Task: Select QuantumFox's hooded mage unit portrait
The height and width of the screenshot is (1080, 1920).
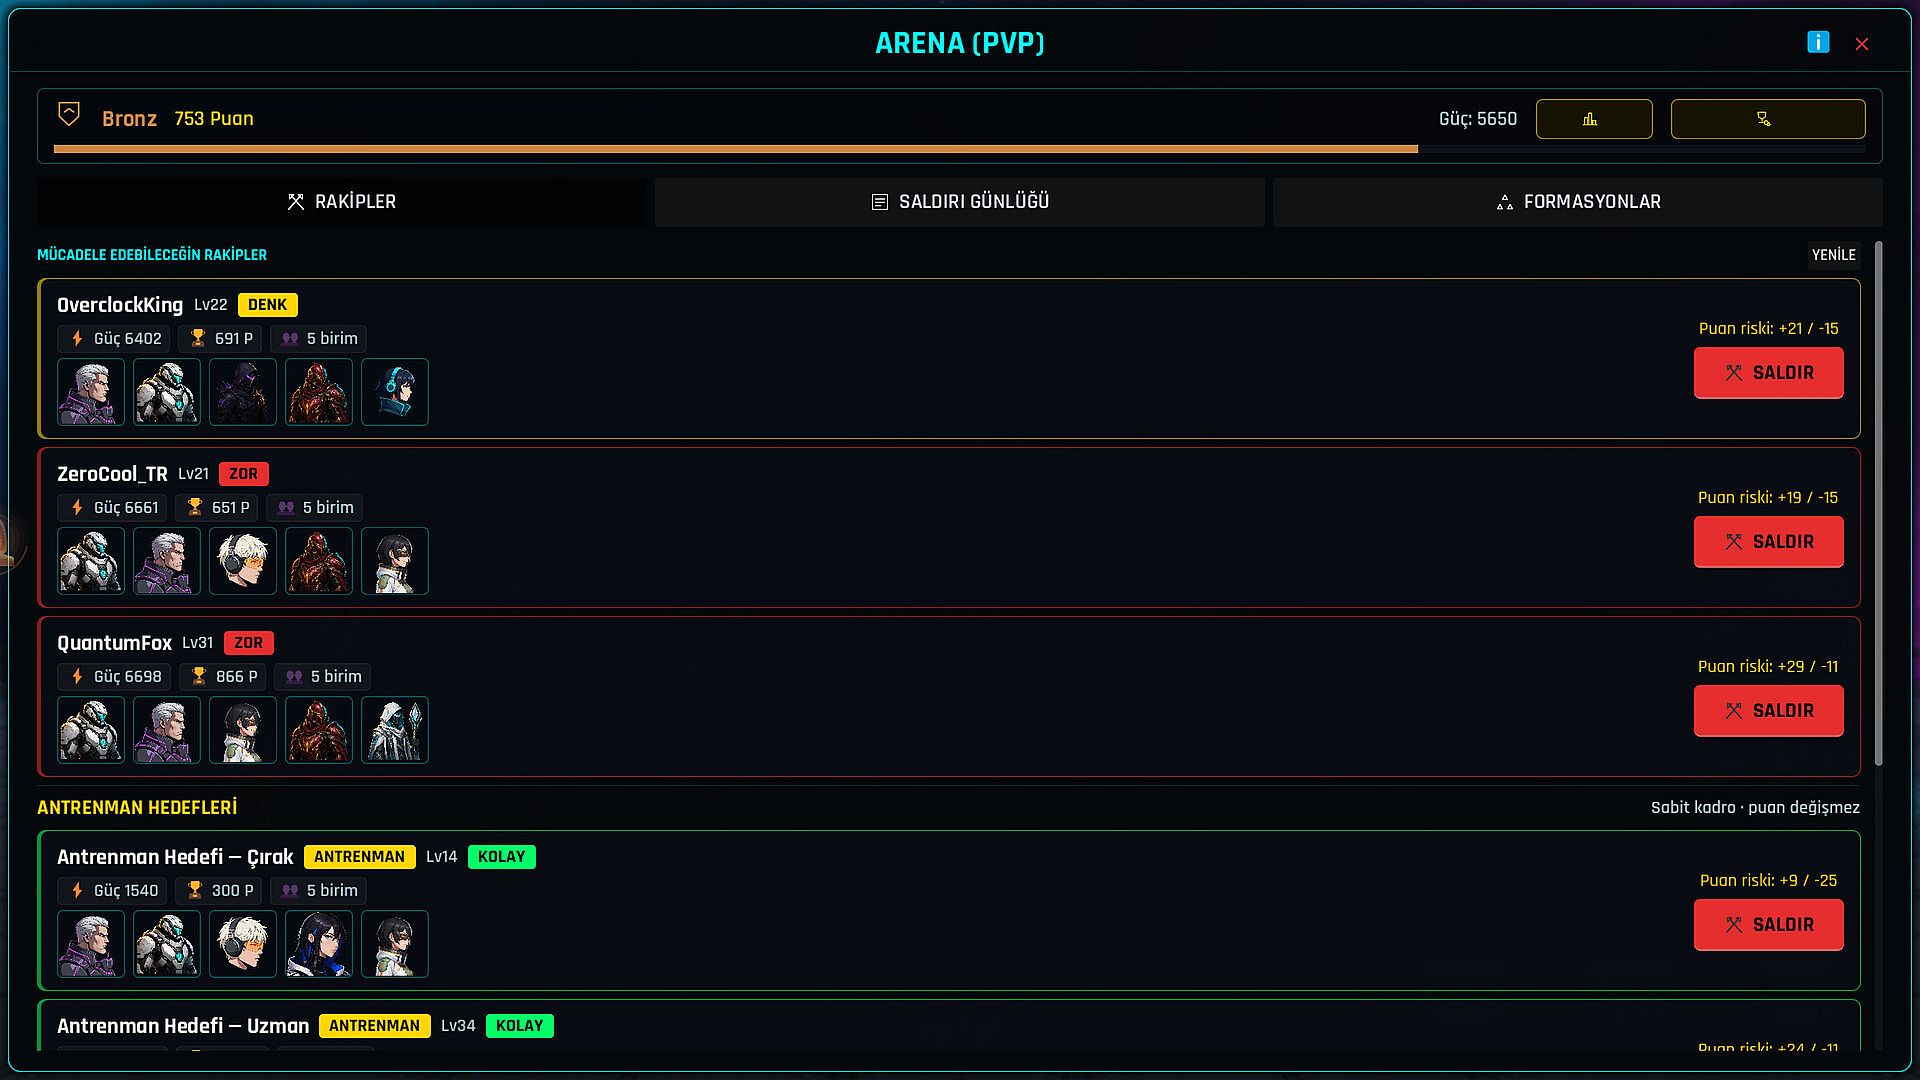Action: click(x=395, y=730)
